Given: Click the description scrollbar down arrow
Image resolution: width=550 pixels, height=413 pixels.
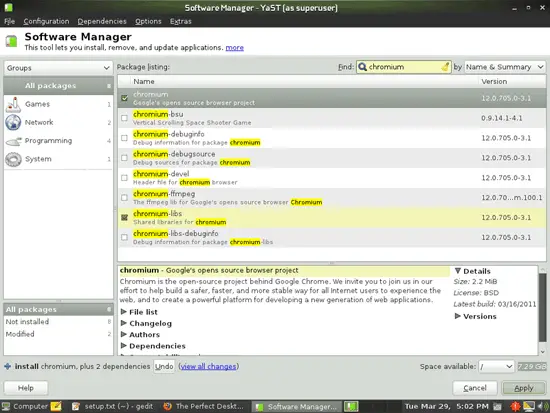Looking at the screenshot, I should coord(543,352).
